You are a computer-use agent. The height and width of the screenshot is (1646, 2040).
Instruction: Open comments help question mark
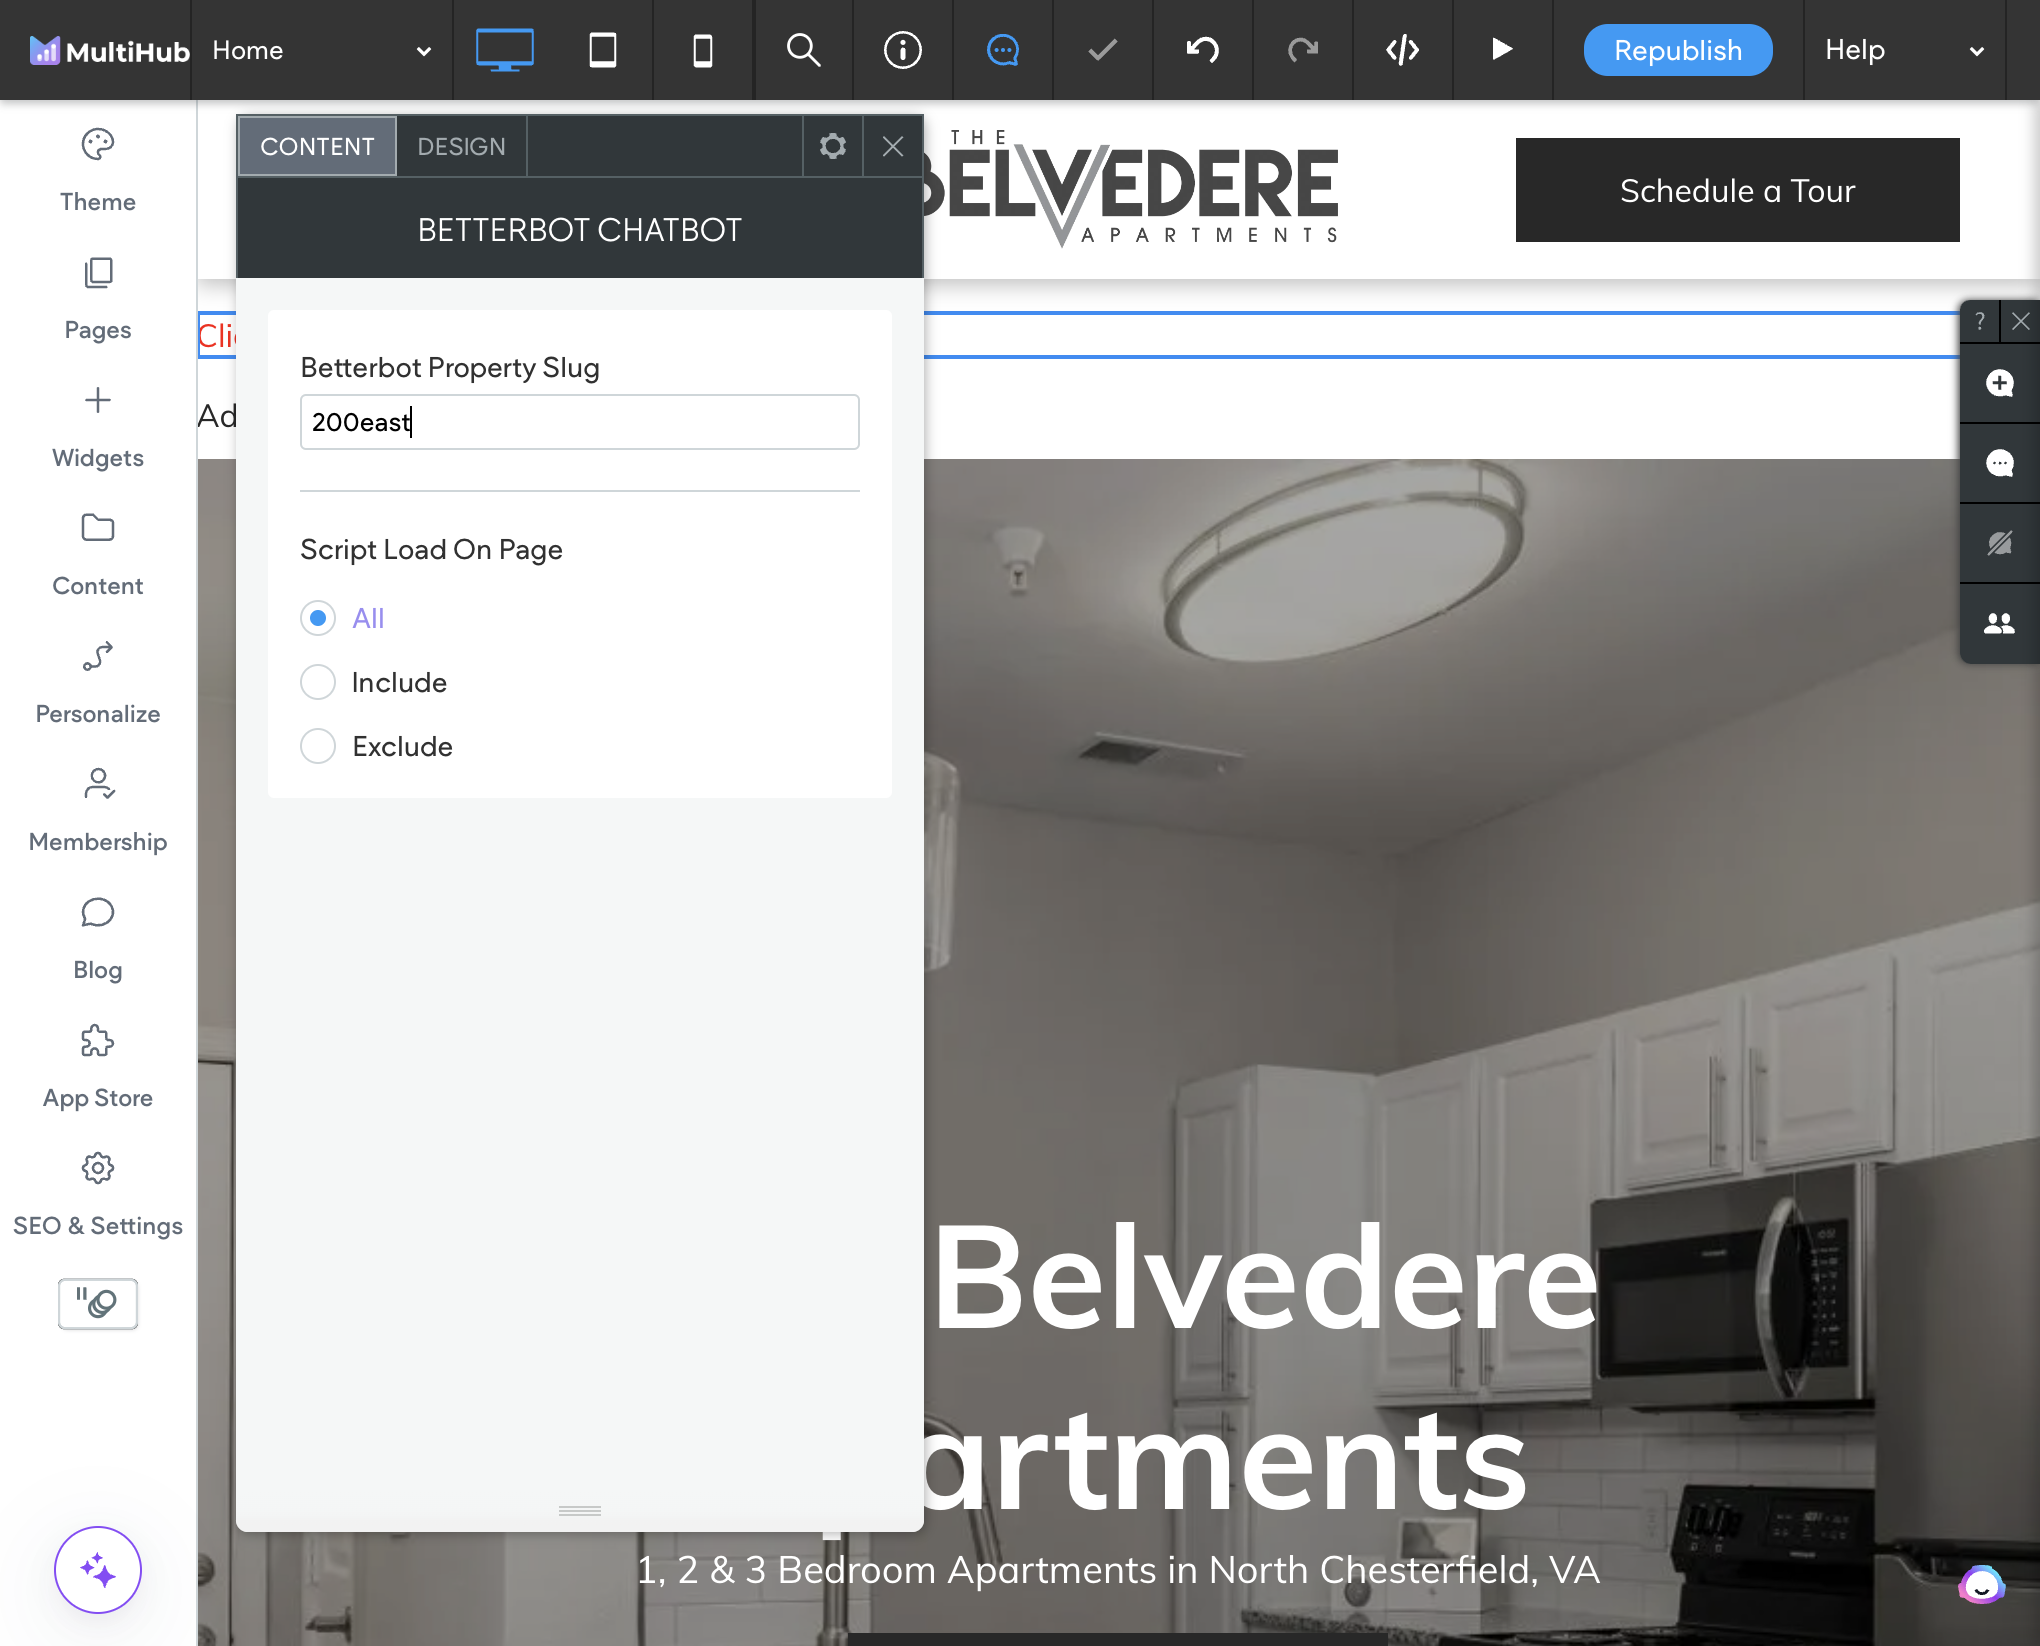click(x=1980, y=321)
